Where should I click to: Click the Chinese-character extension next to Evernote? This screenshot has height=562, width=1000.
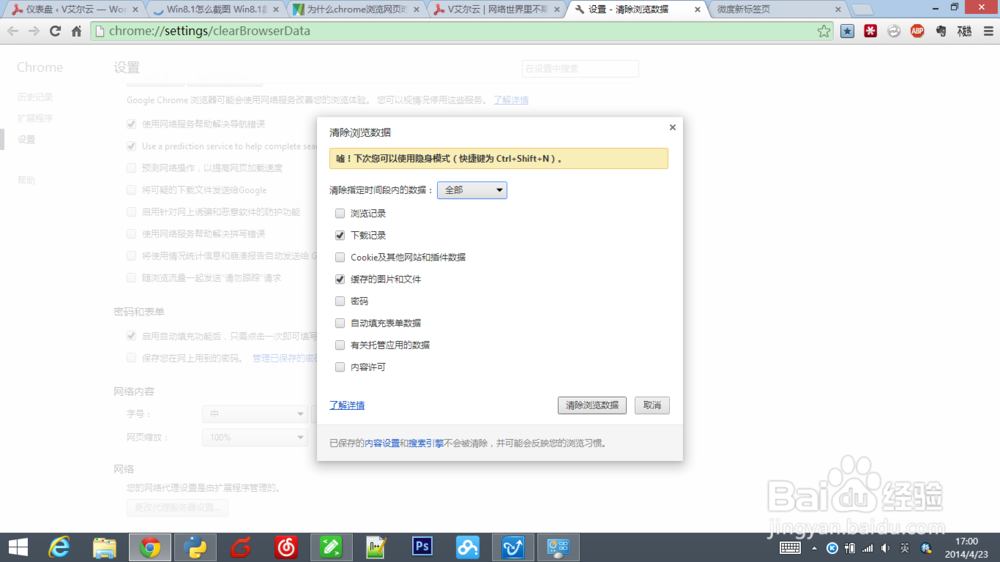click(x=964, y=31)
